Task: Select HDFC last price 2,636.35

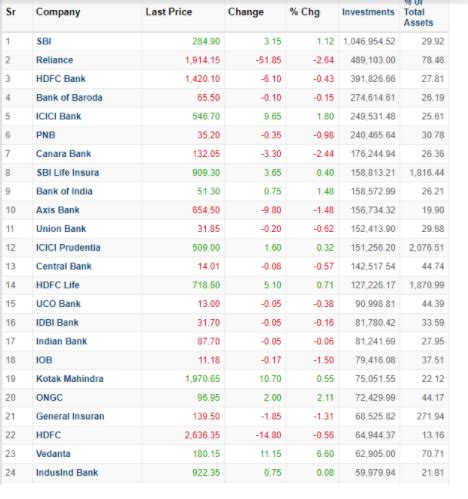Action: (202, 435)
